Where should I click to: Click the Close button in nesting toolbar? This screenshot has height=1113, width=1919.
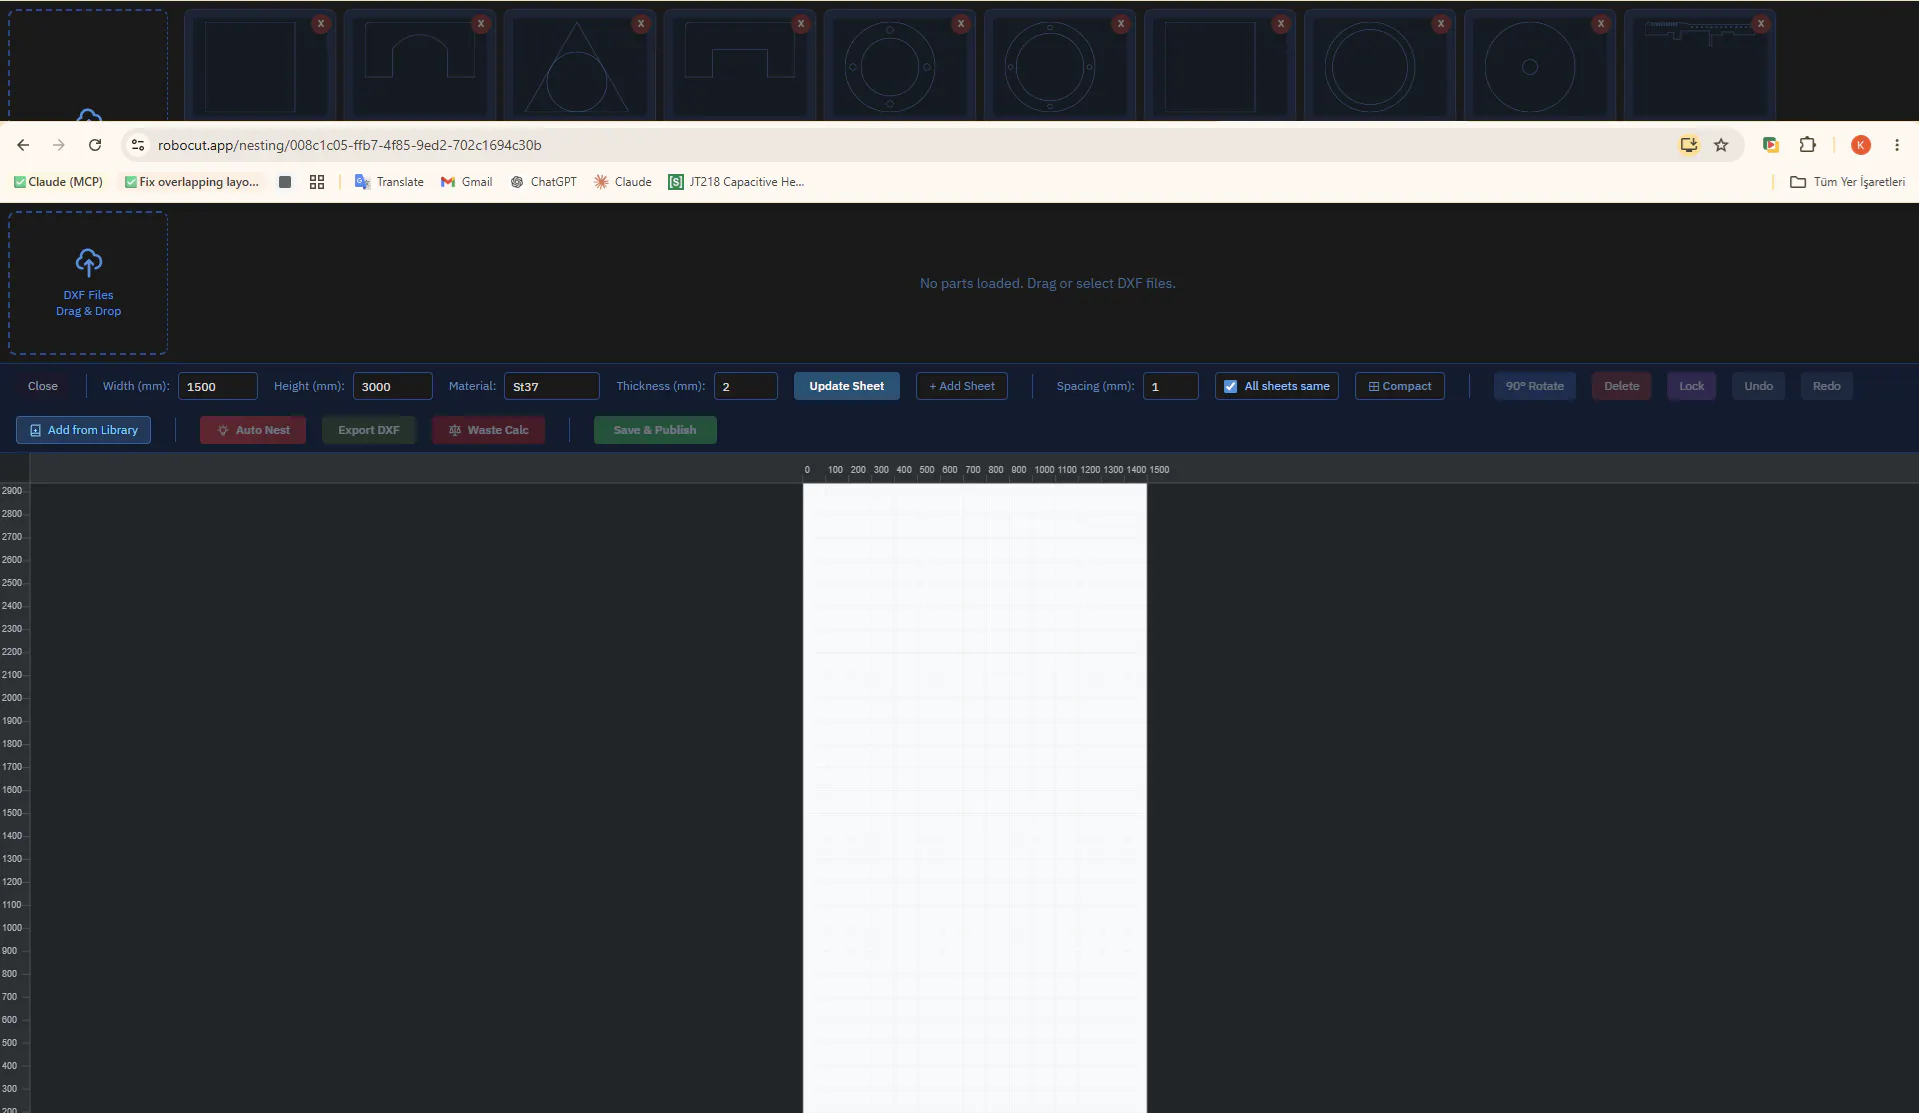click(x=43, y=386)
